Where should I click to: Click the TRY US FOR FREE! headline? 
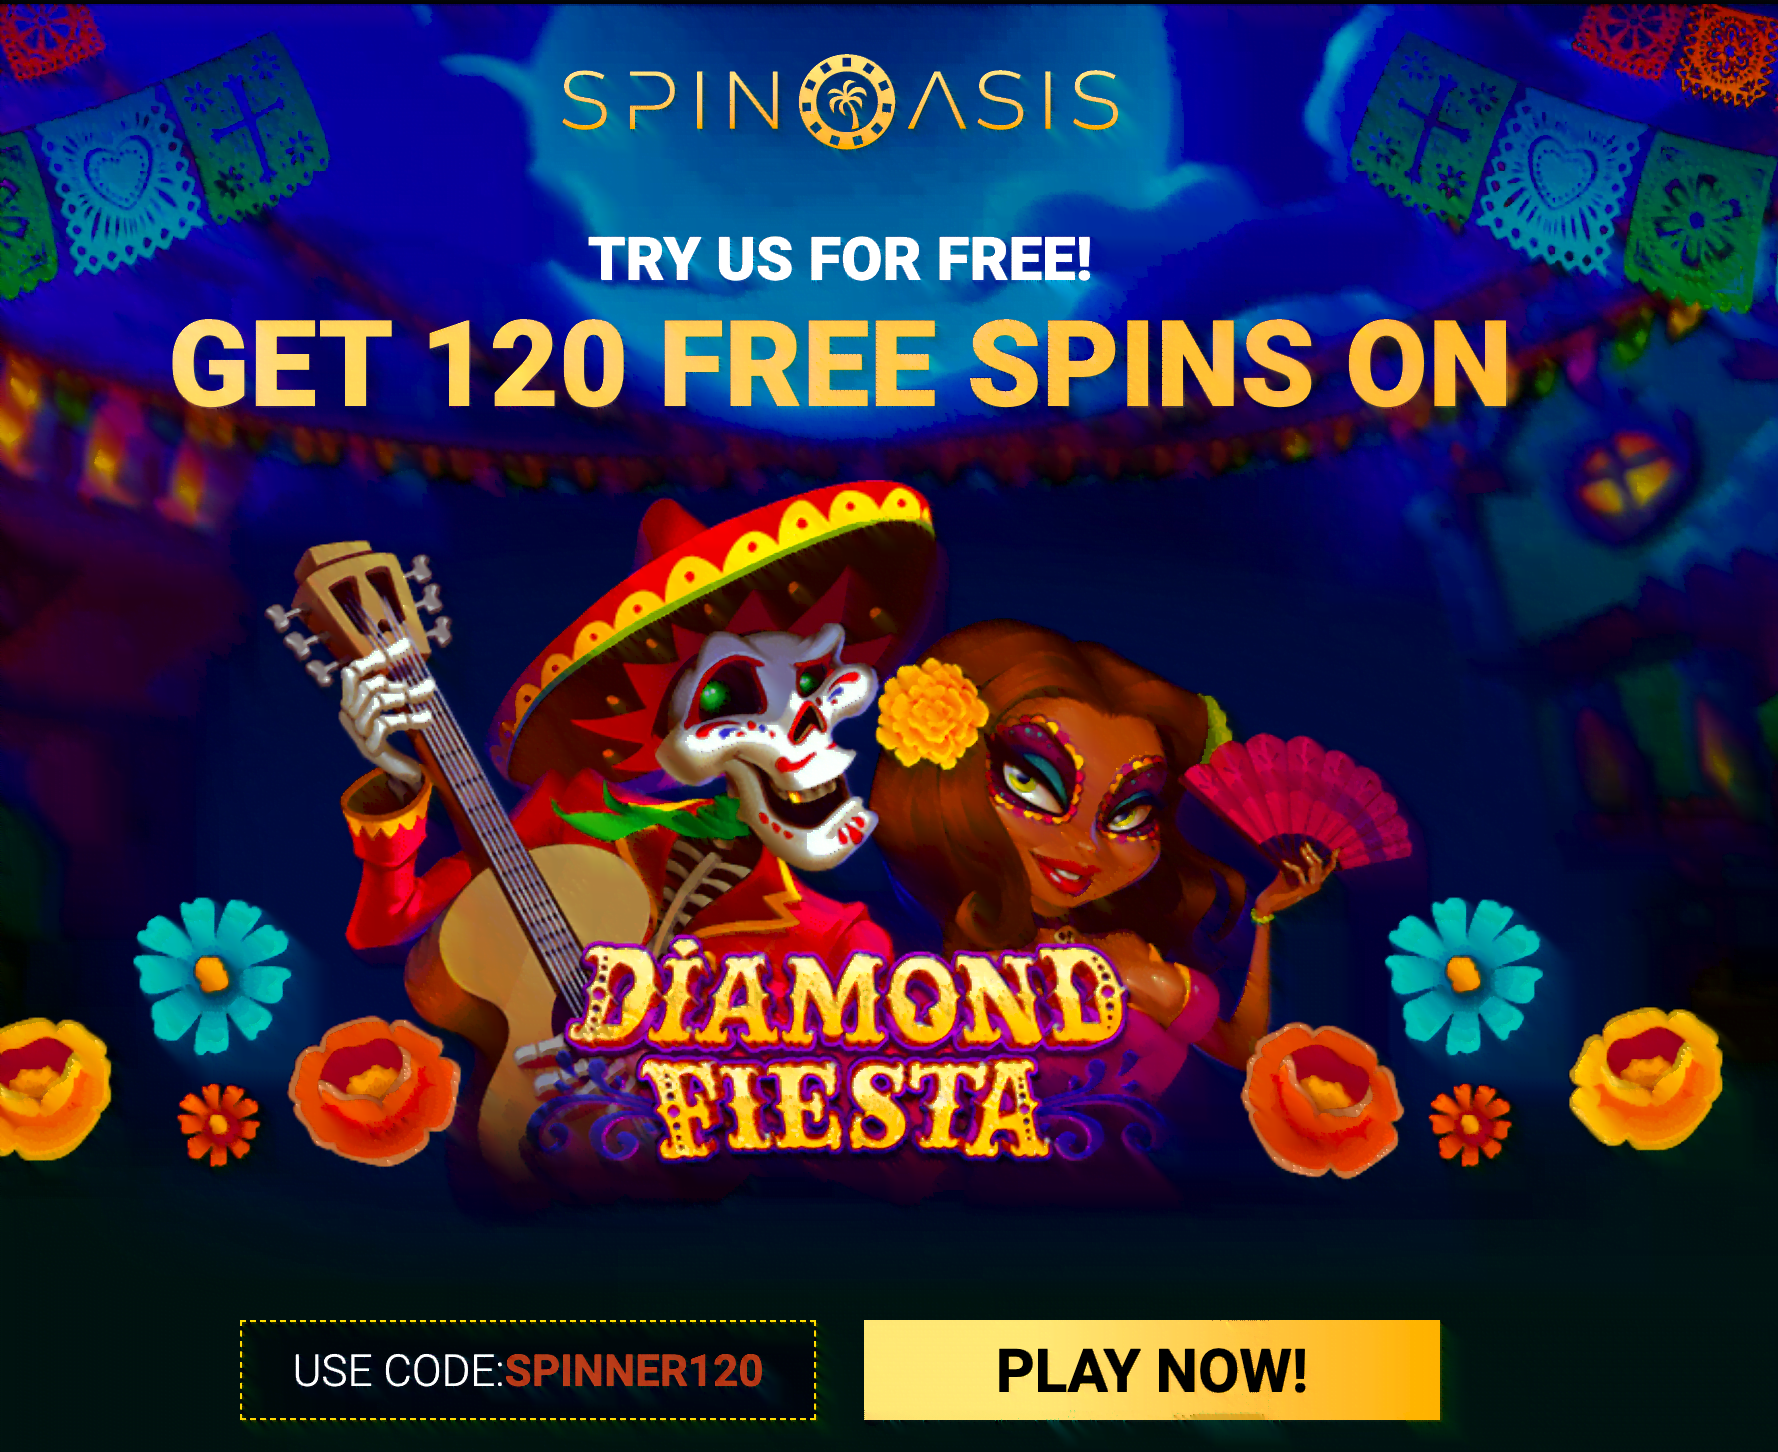840,260
